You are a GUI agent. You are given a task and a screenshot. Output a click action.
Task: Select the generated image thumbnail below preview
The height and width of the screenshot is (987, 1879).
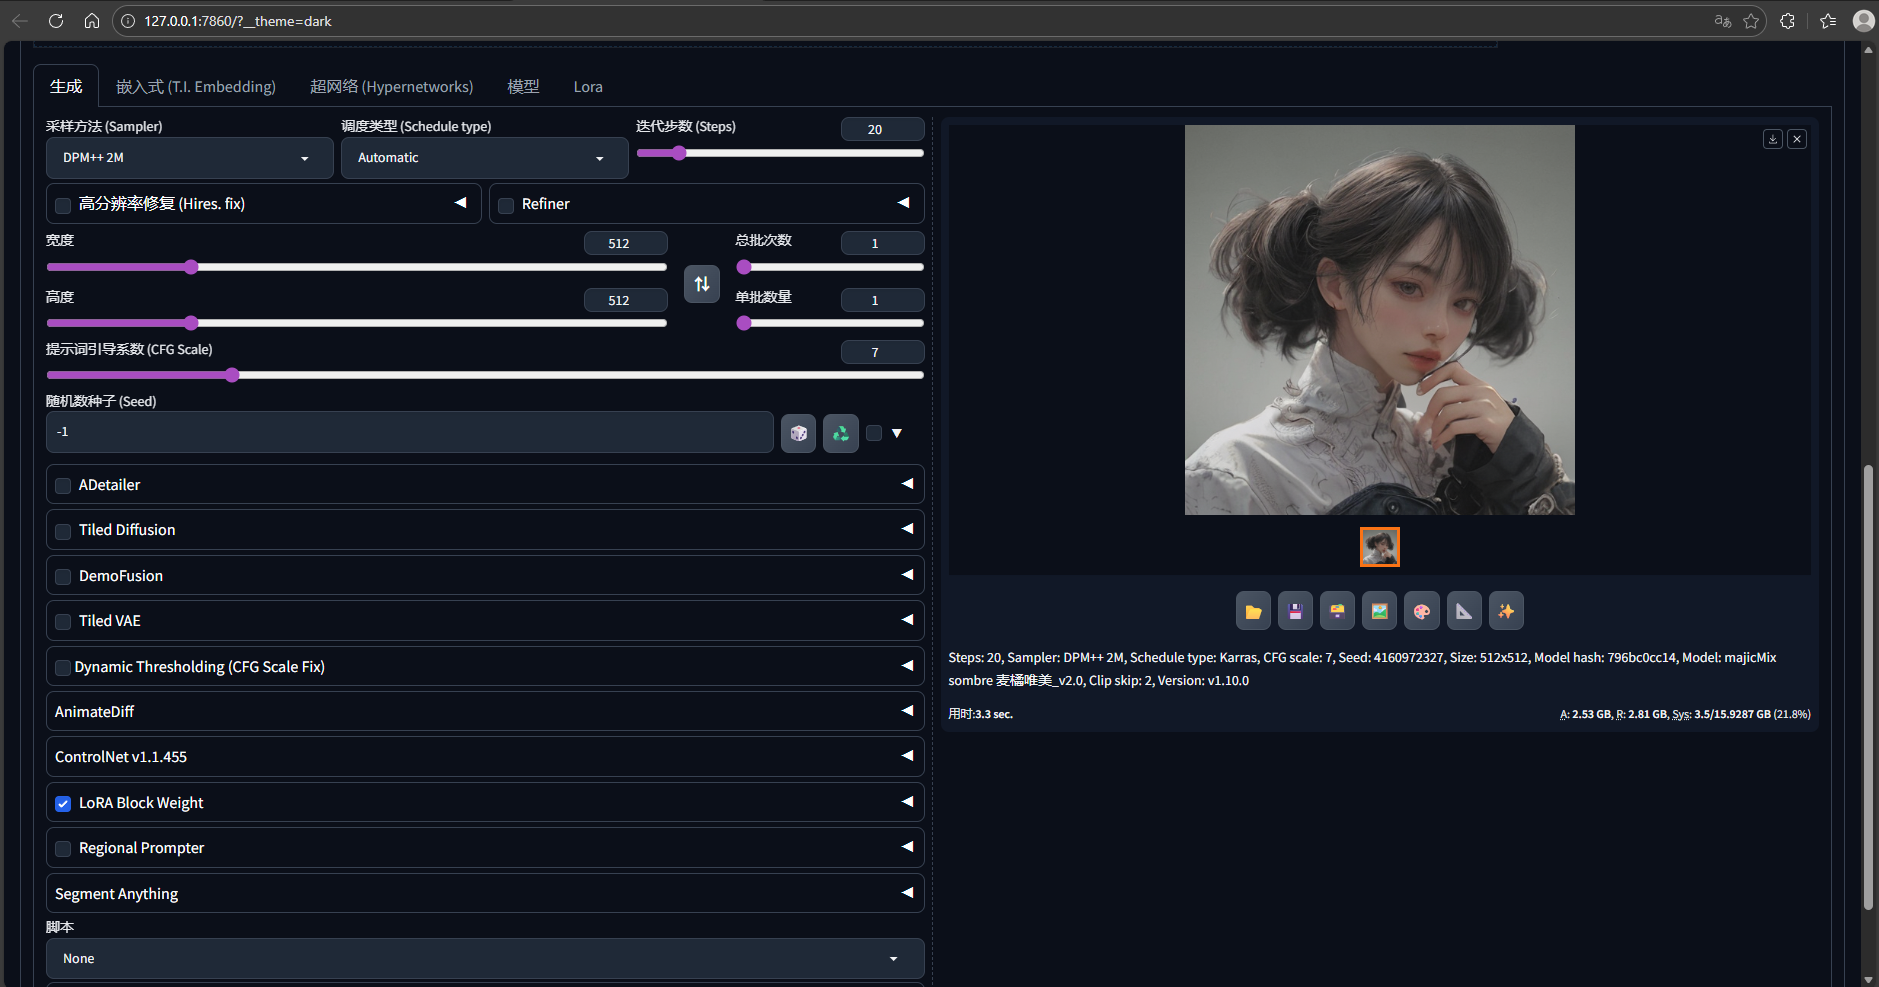pyautogui.click(x=1379, y=547)
